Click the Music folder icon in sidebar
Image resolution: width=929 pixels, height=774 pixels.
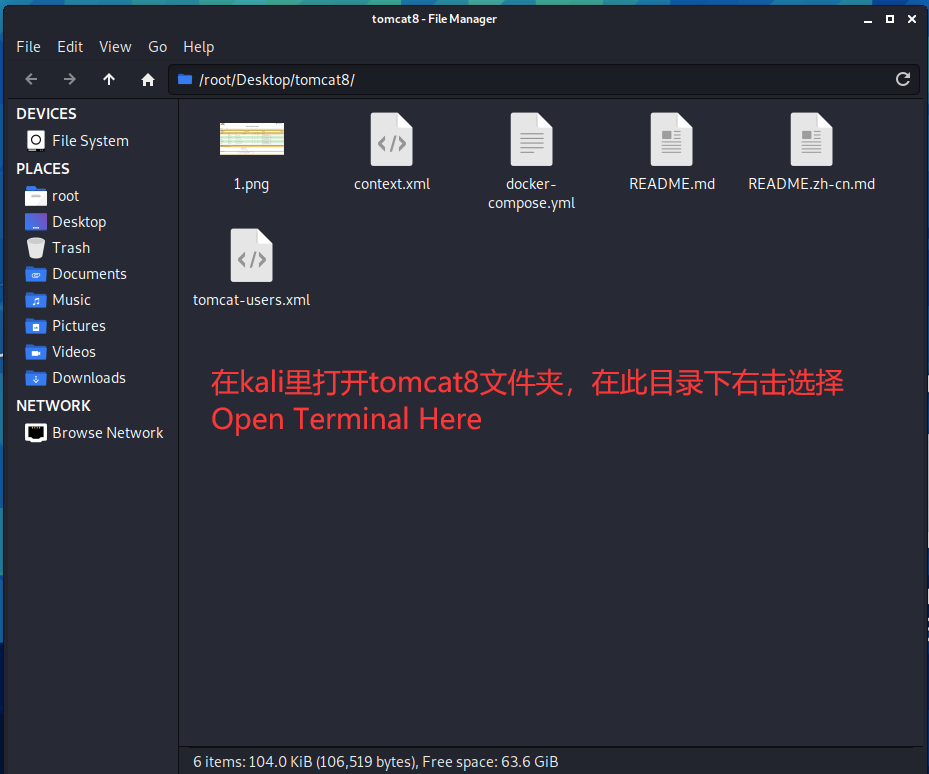(x=36, y=300)
